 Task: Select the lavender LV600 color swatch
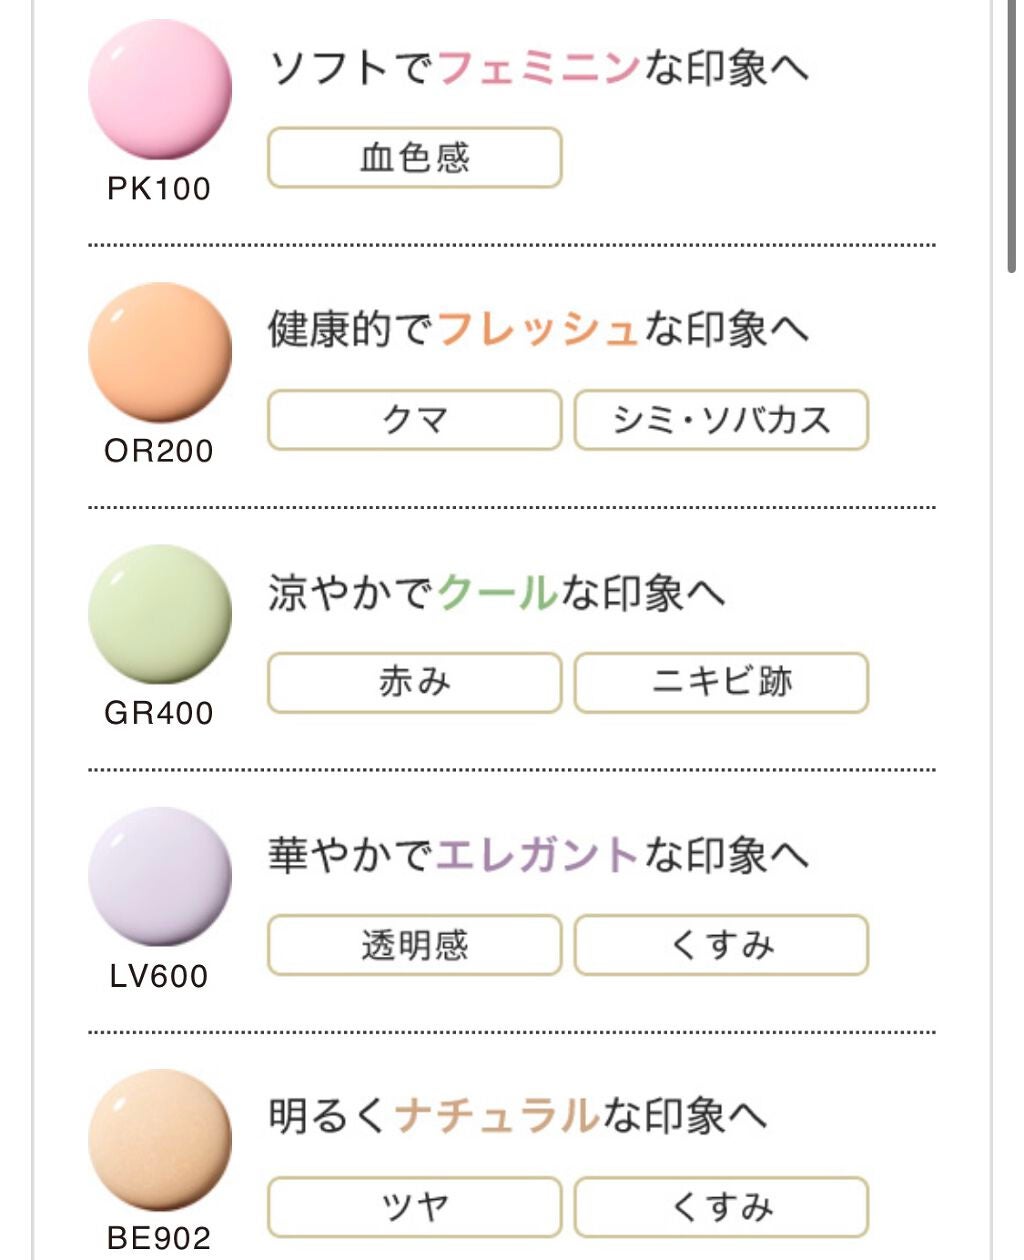[160, 877]
